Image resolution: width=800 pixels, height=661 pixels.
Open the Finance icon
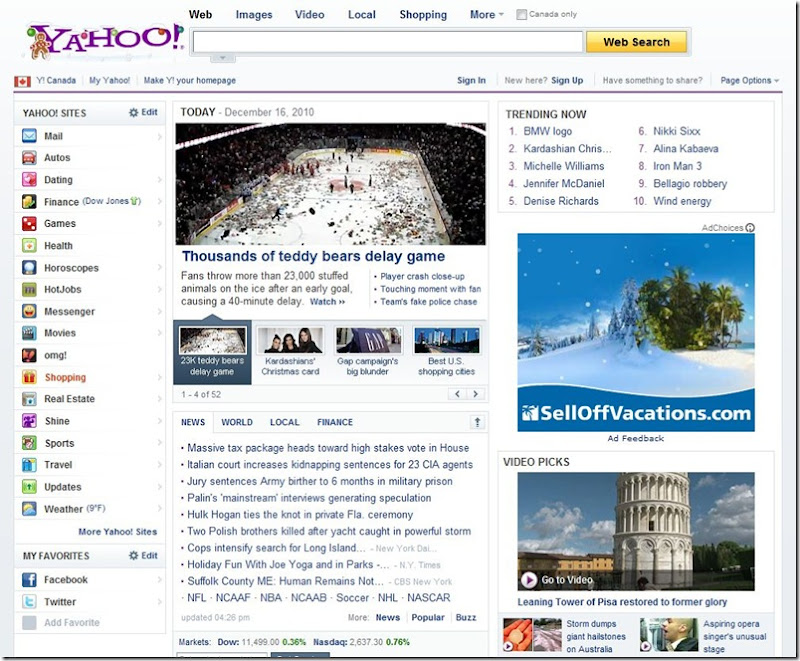29,201
